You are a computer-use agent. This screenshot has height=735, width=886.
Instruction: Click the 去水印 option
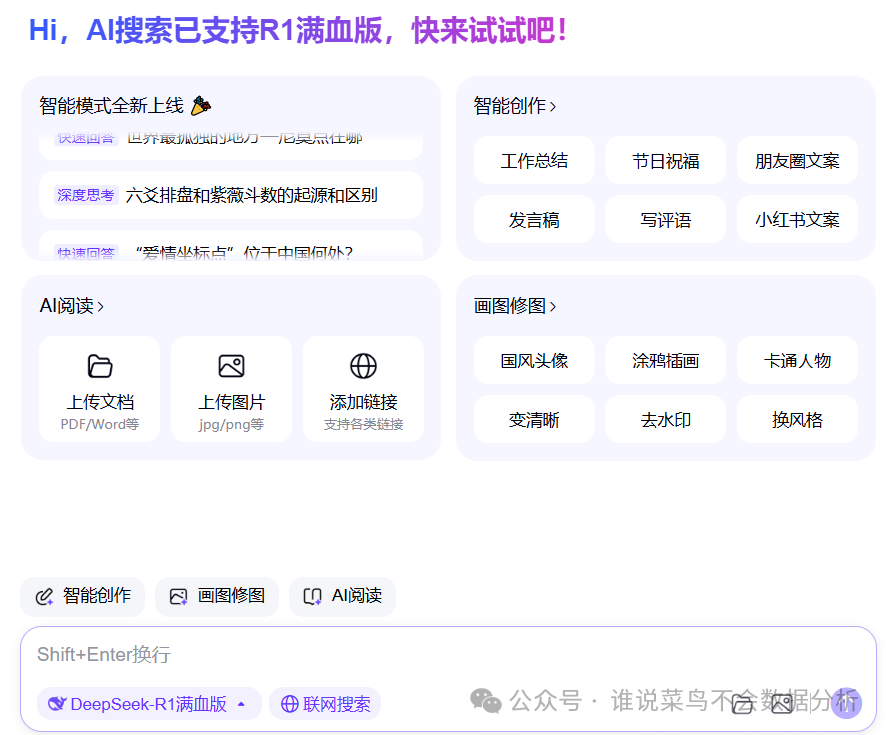pyautogui.click(x=666, y=420)
